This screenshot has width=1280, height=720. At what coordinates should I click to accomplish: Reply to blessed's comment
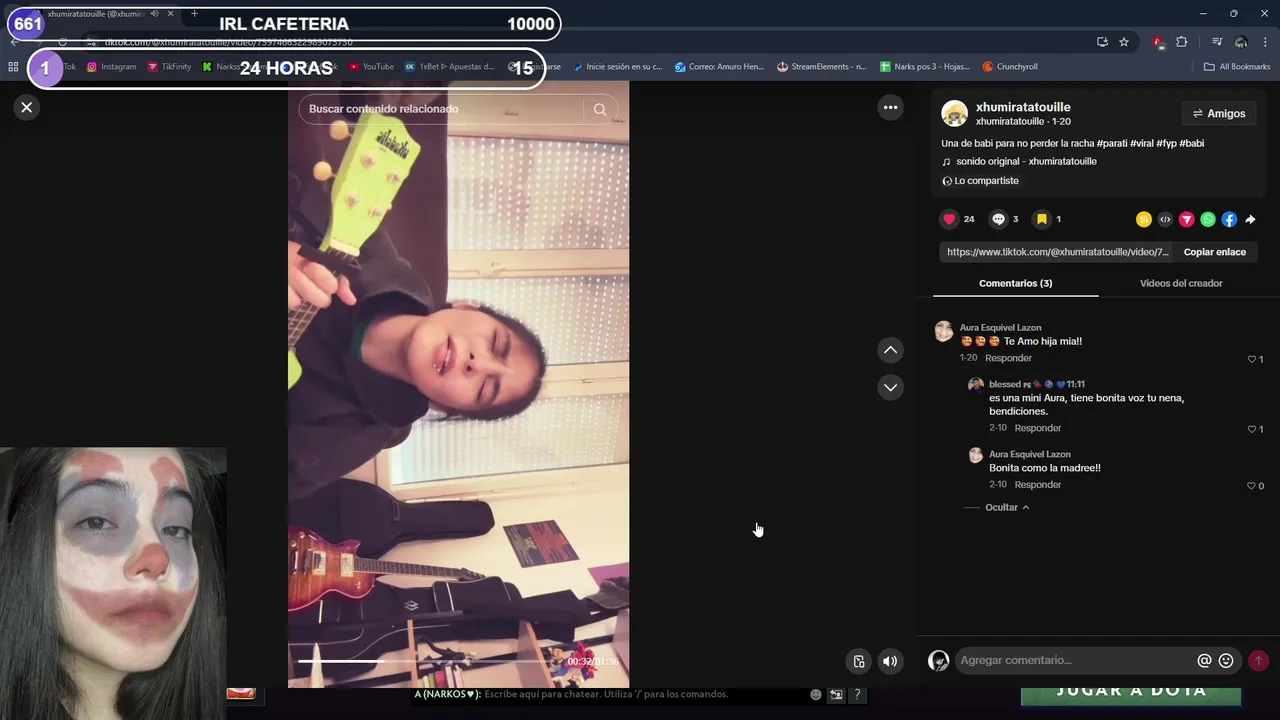pos(1037,428)
